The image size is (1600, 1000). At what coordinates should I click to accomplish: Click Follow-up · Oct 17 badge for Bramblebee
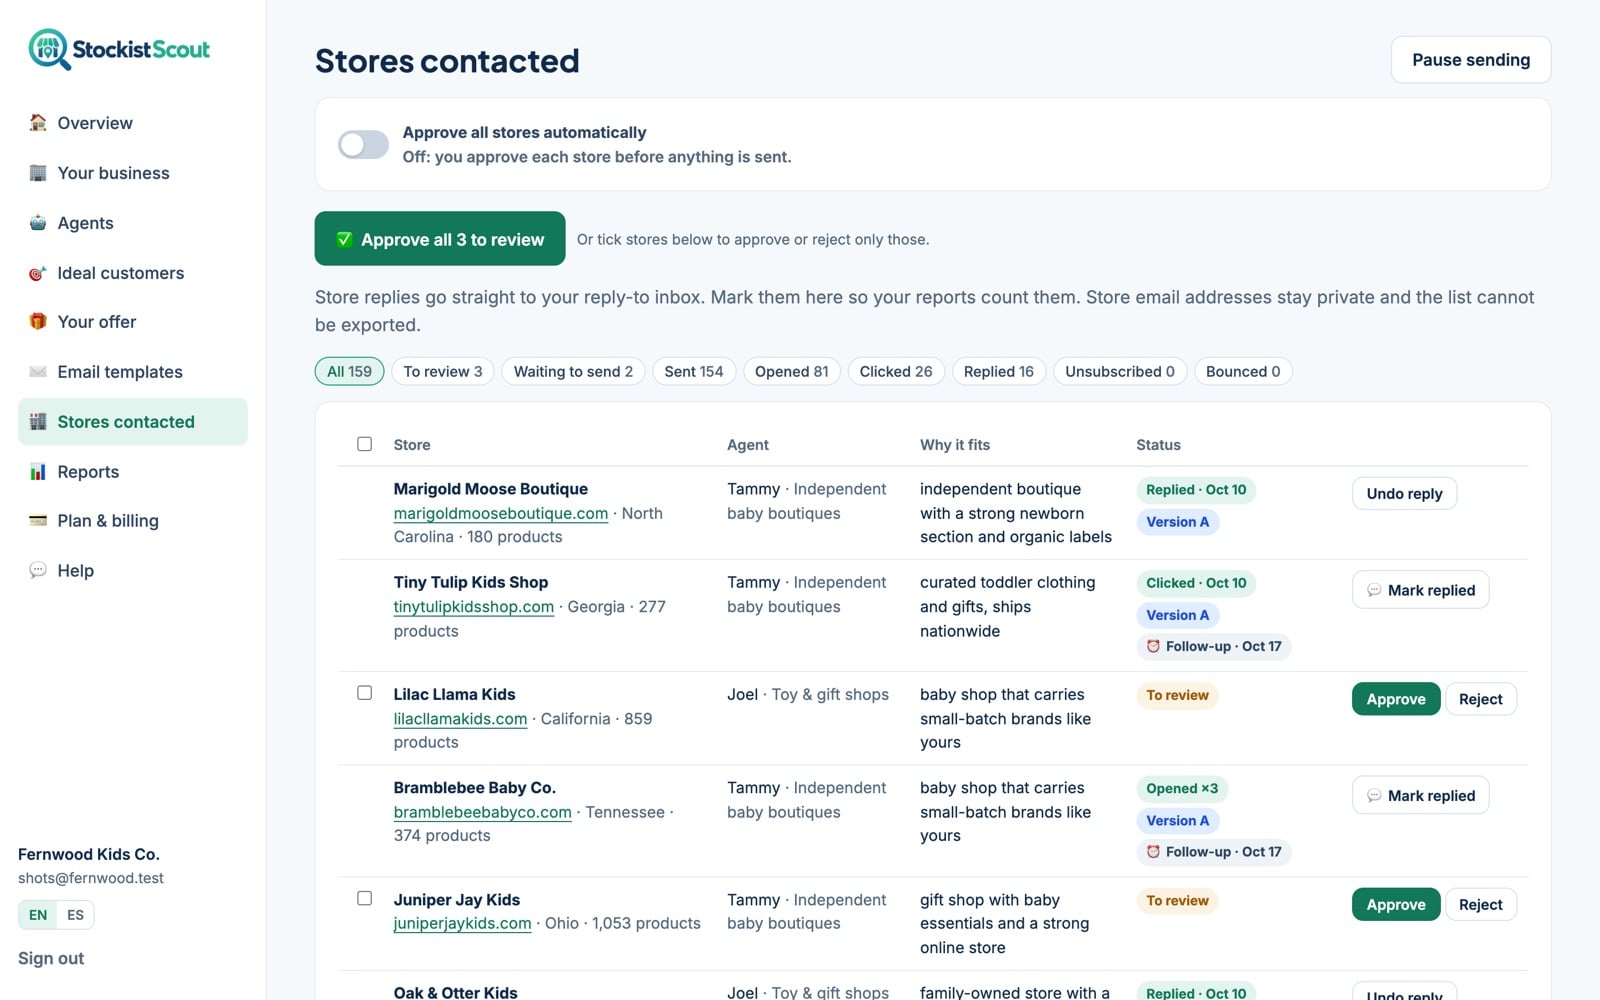[x=1214, y=852]
